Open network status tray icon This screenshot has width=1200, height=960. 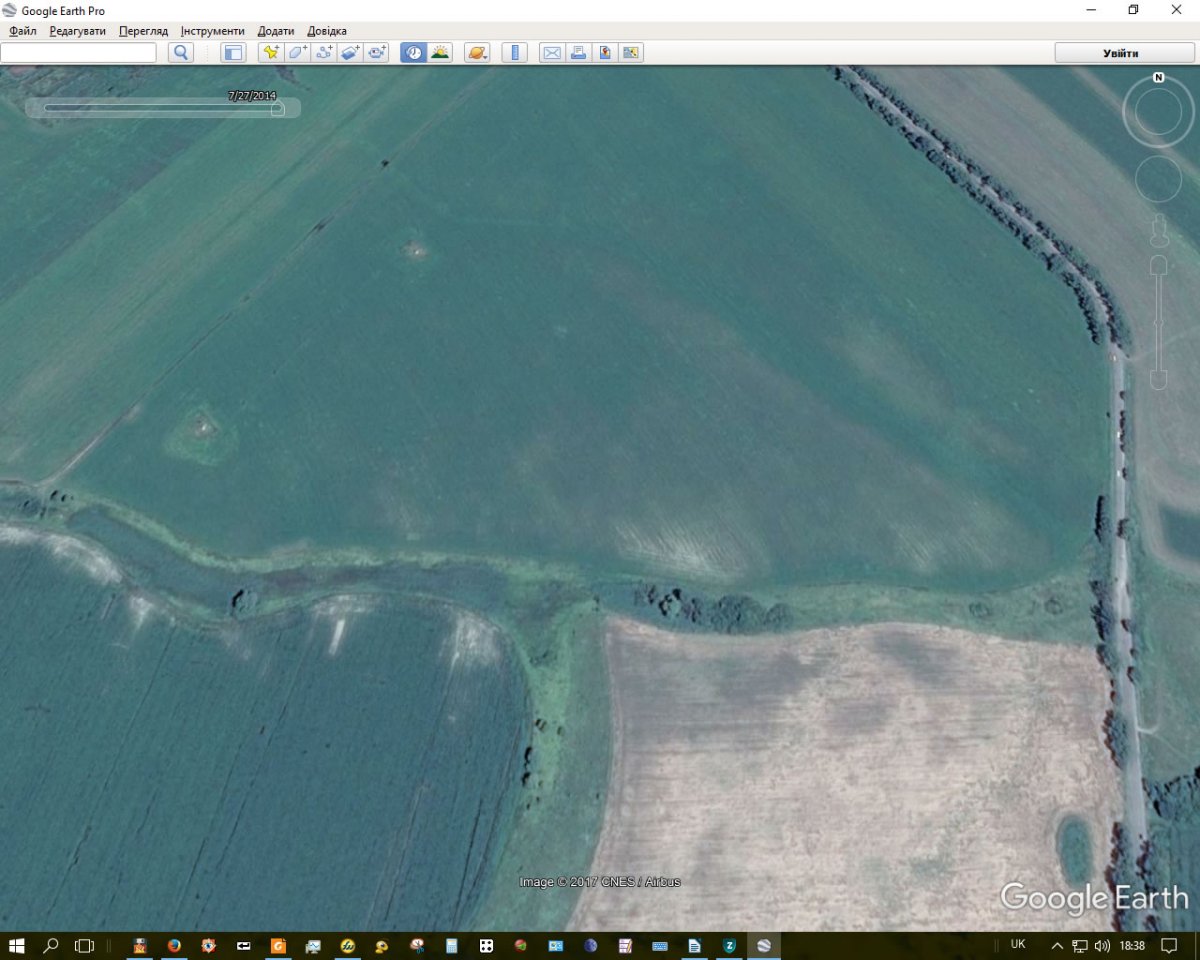click(x=1080, y=945)
